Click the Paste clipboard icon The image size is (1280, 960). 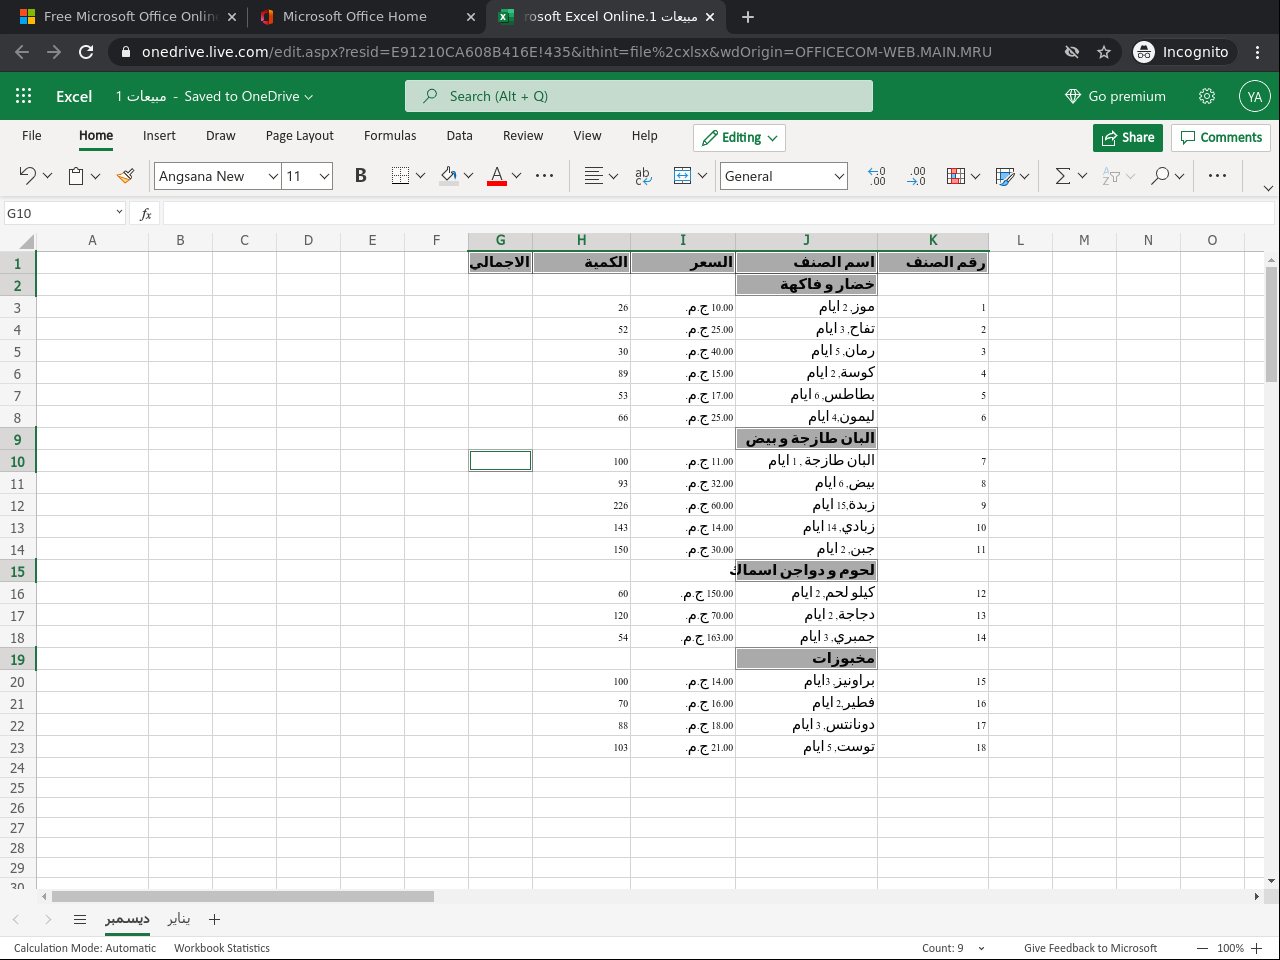point(76,176)
